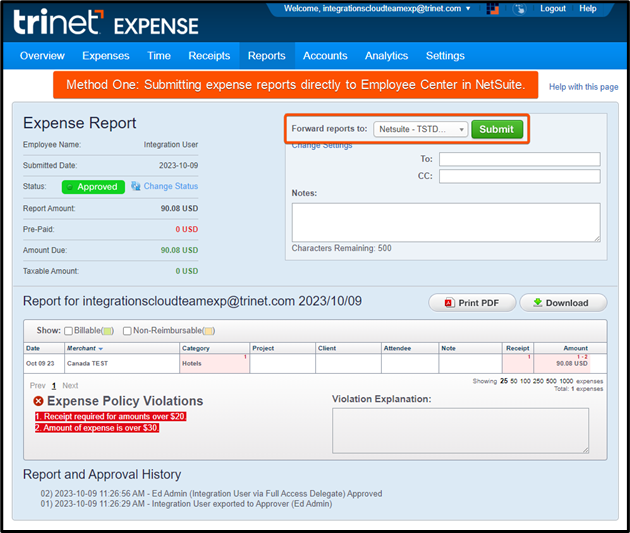Screen dimensions: 630x533
Task: Open the Forward reports to dropdown
Action: click(420, 129)
